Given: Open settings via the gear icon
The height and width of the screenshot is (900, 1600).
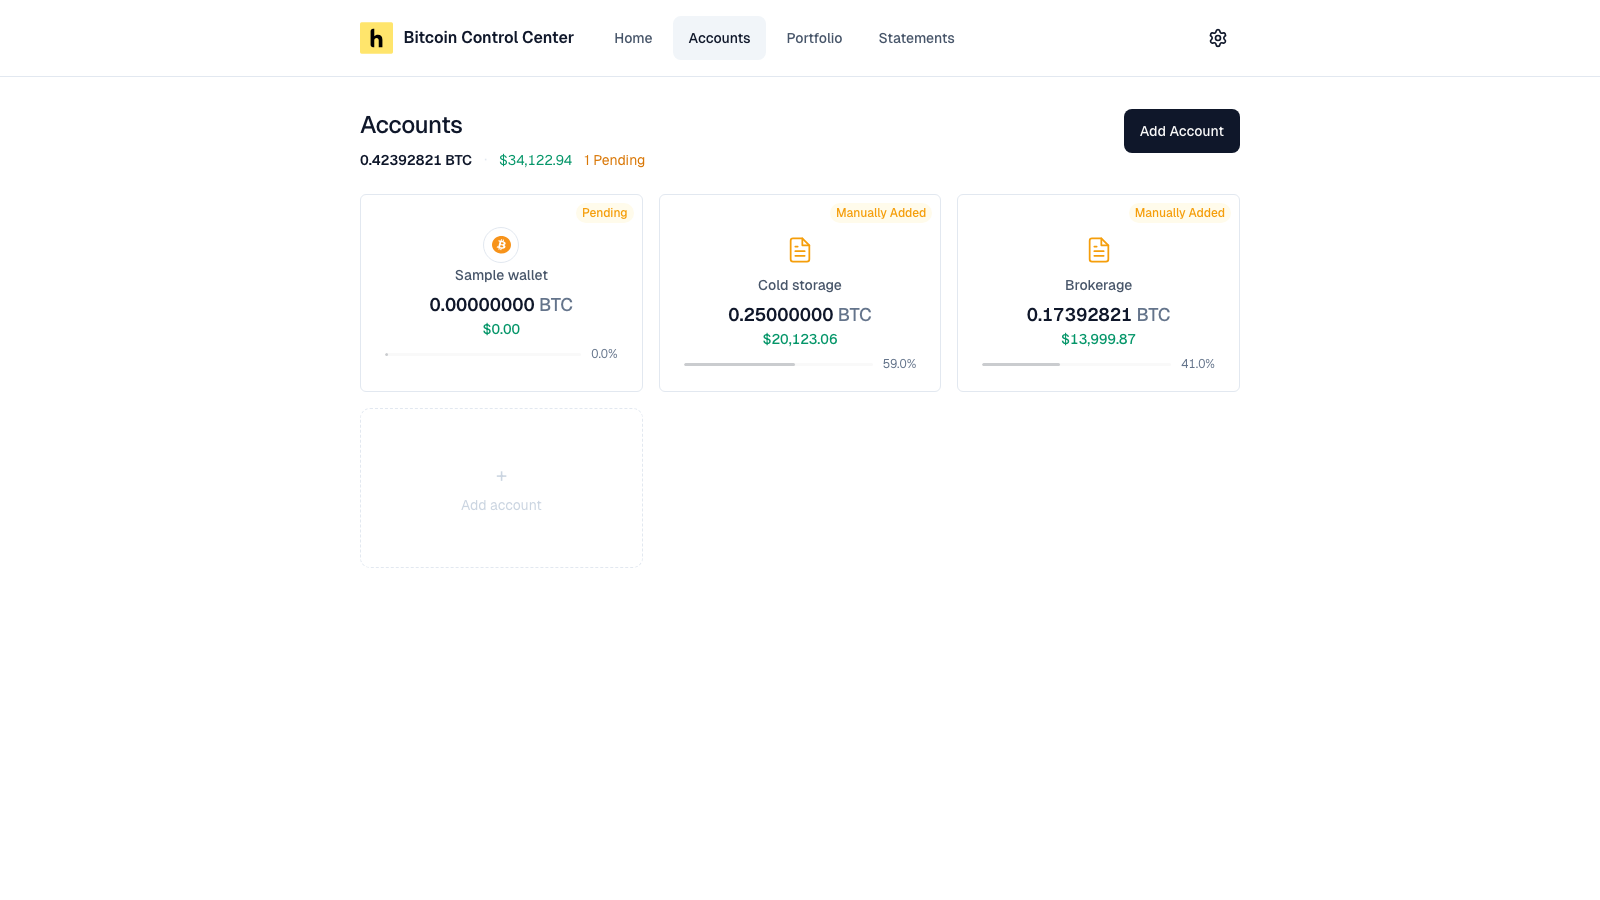Looking at the screenshot, I should (1217, 38).
